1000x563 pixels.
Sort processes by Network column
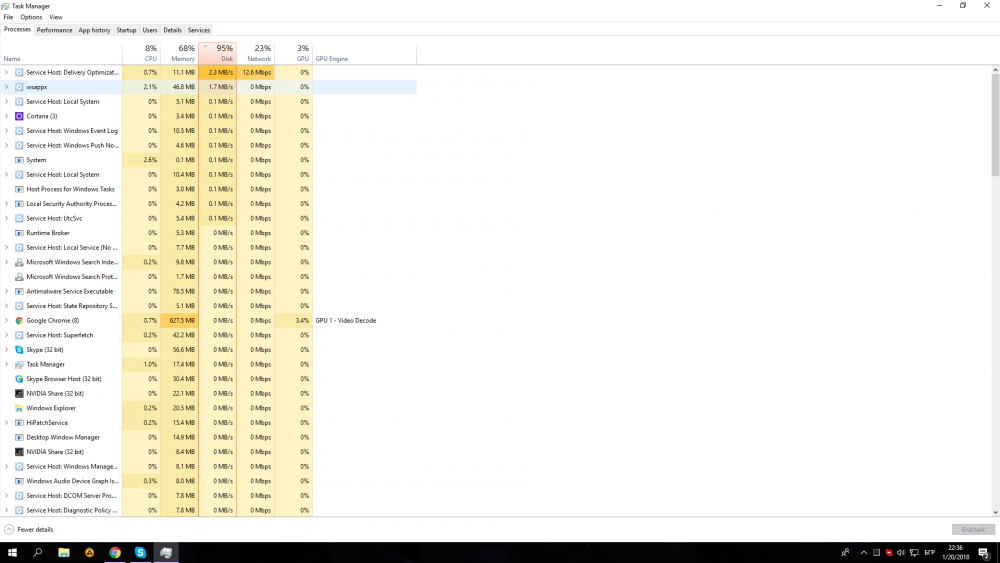(x=256, y=53)
